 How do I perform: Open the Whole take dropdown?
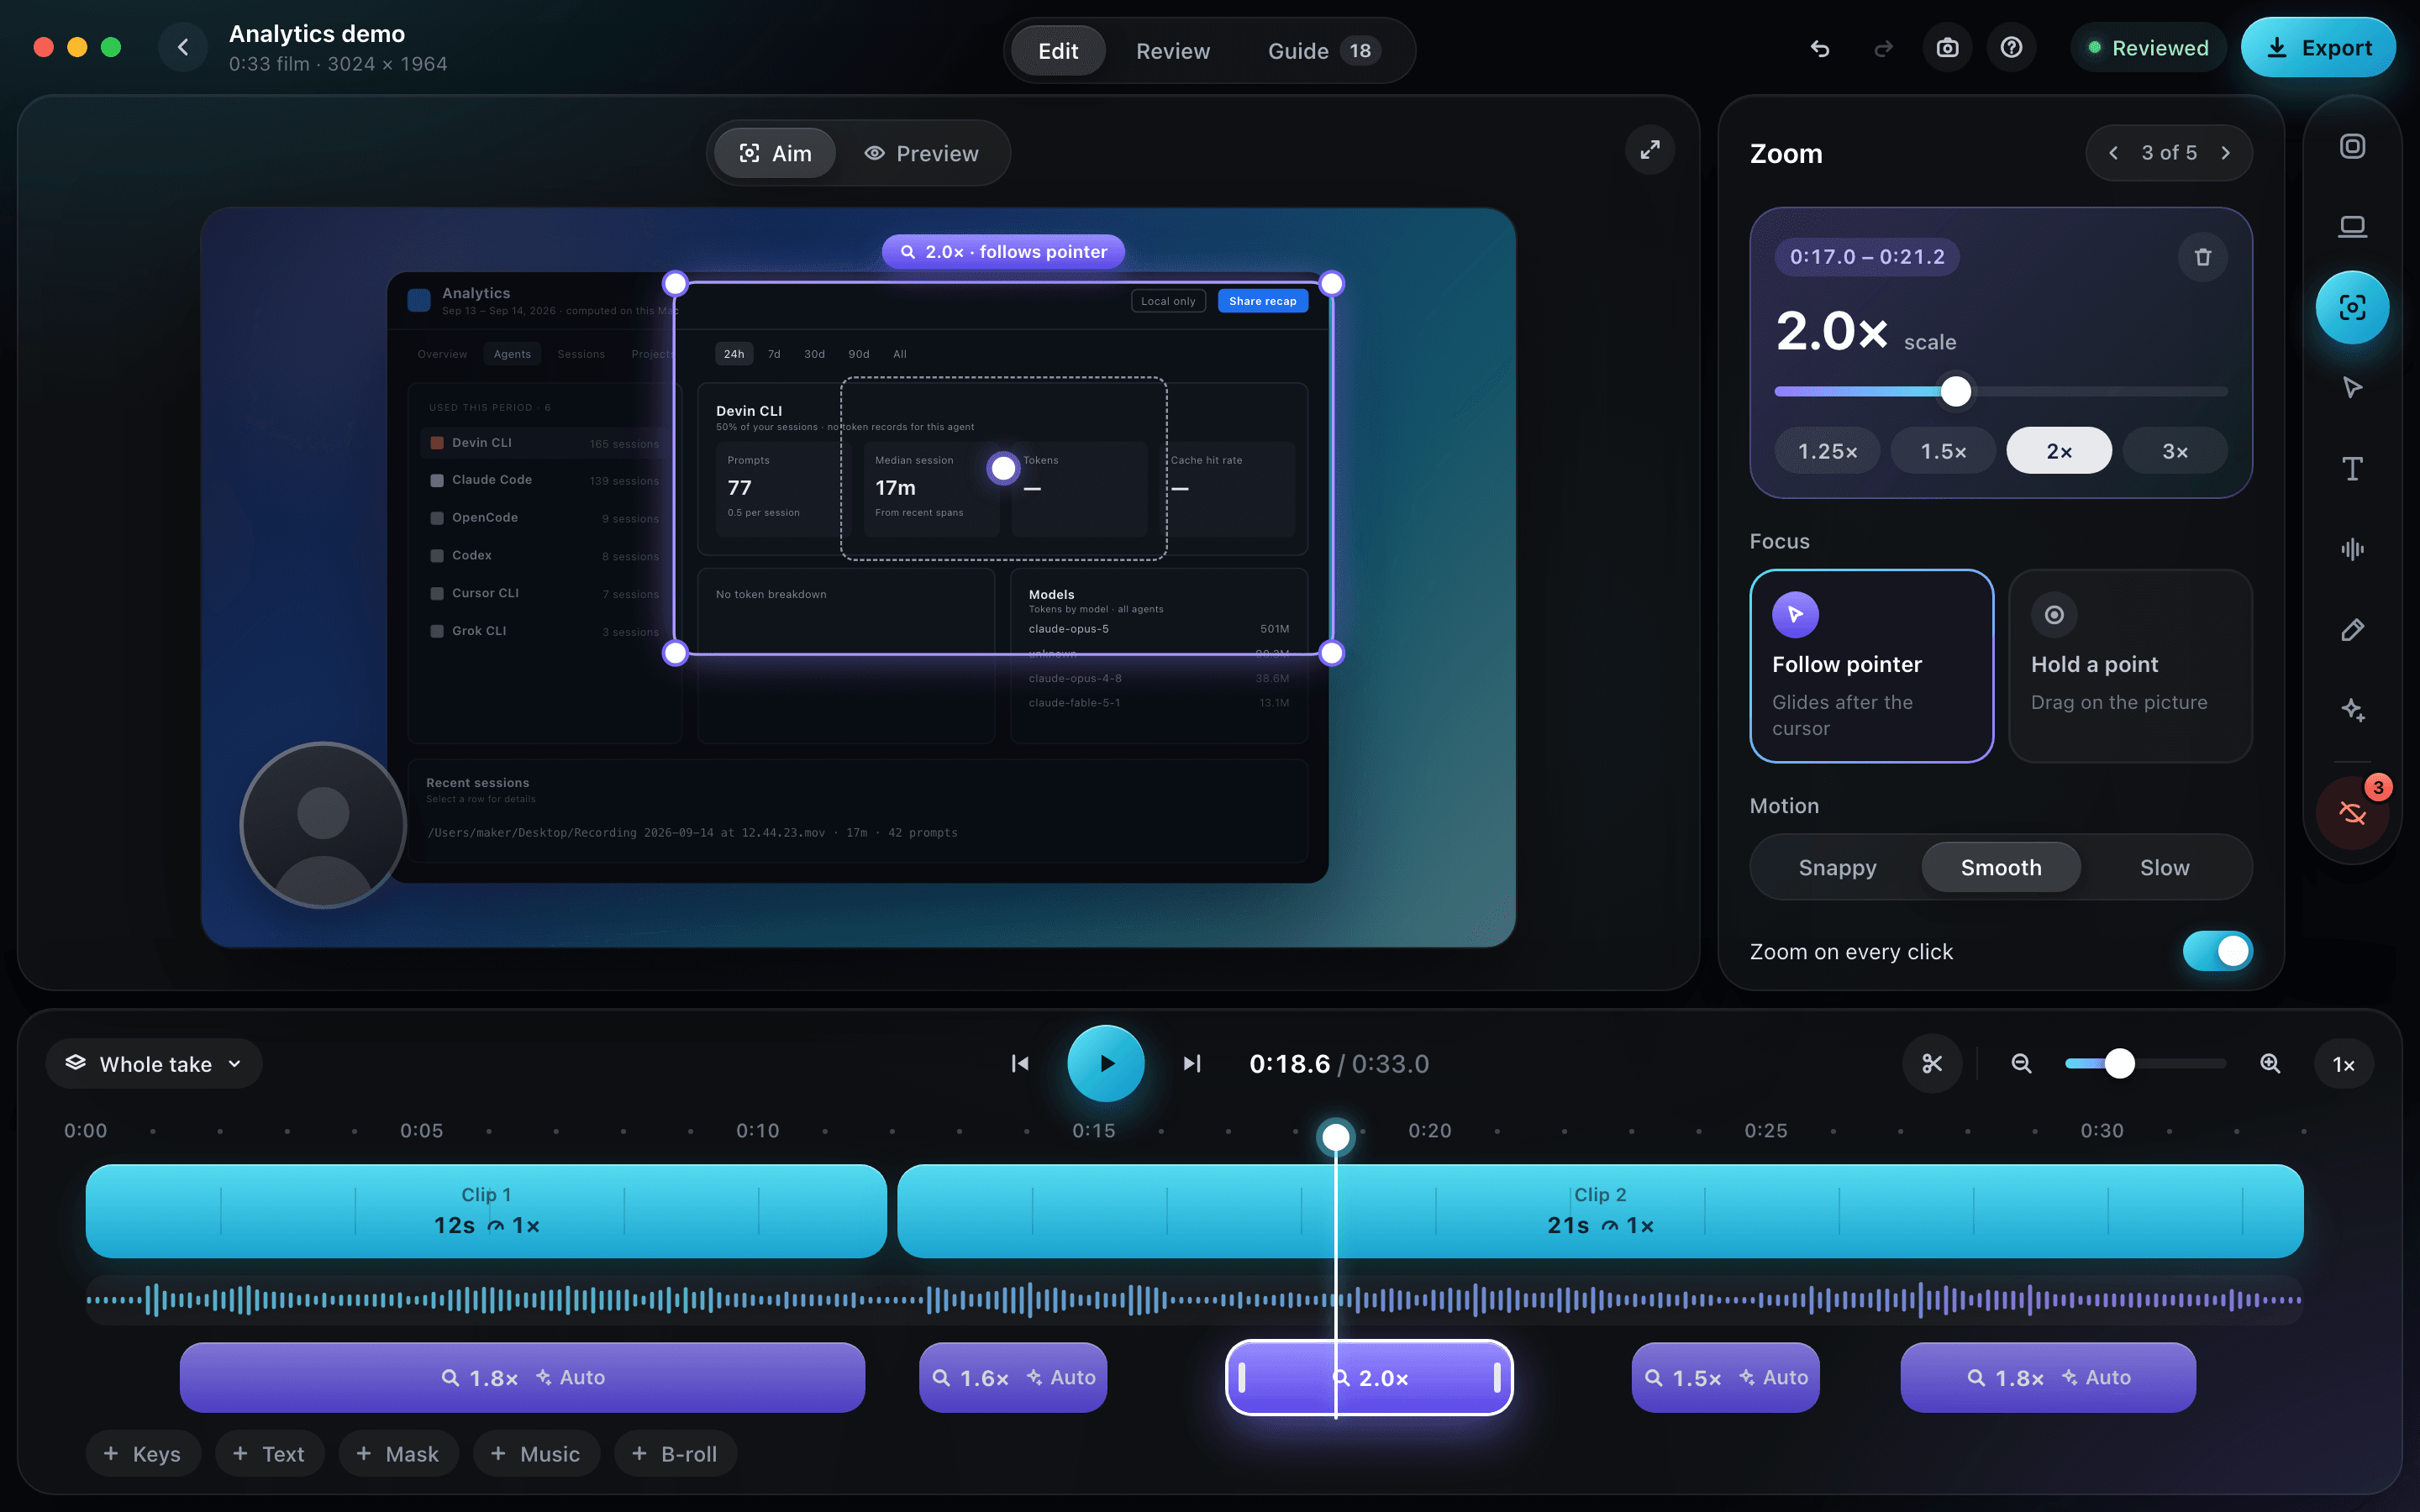pyautogui.click(x=154, y=1064)
